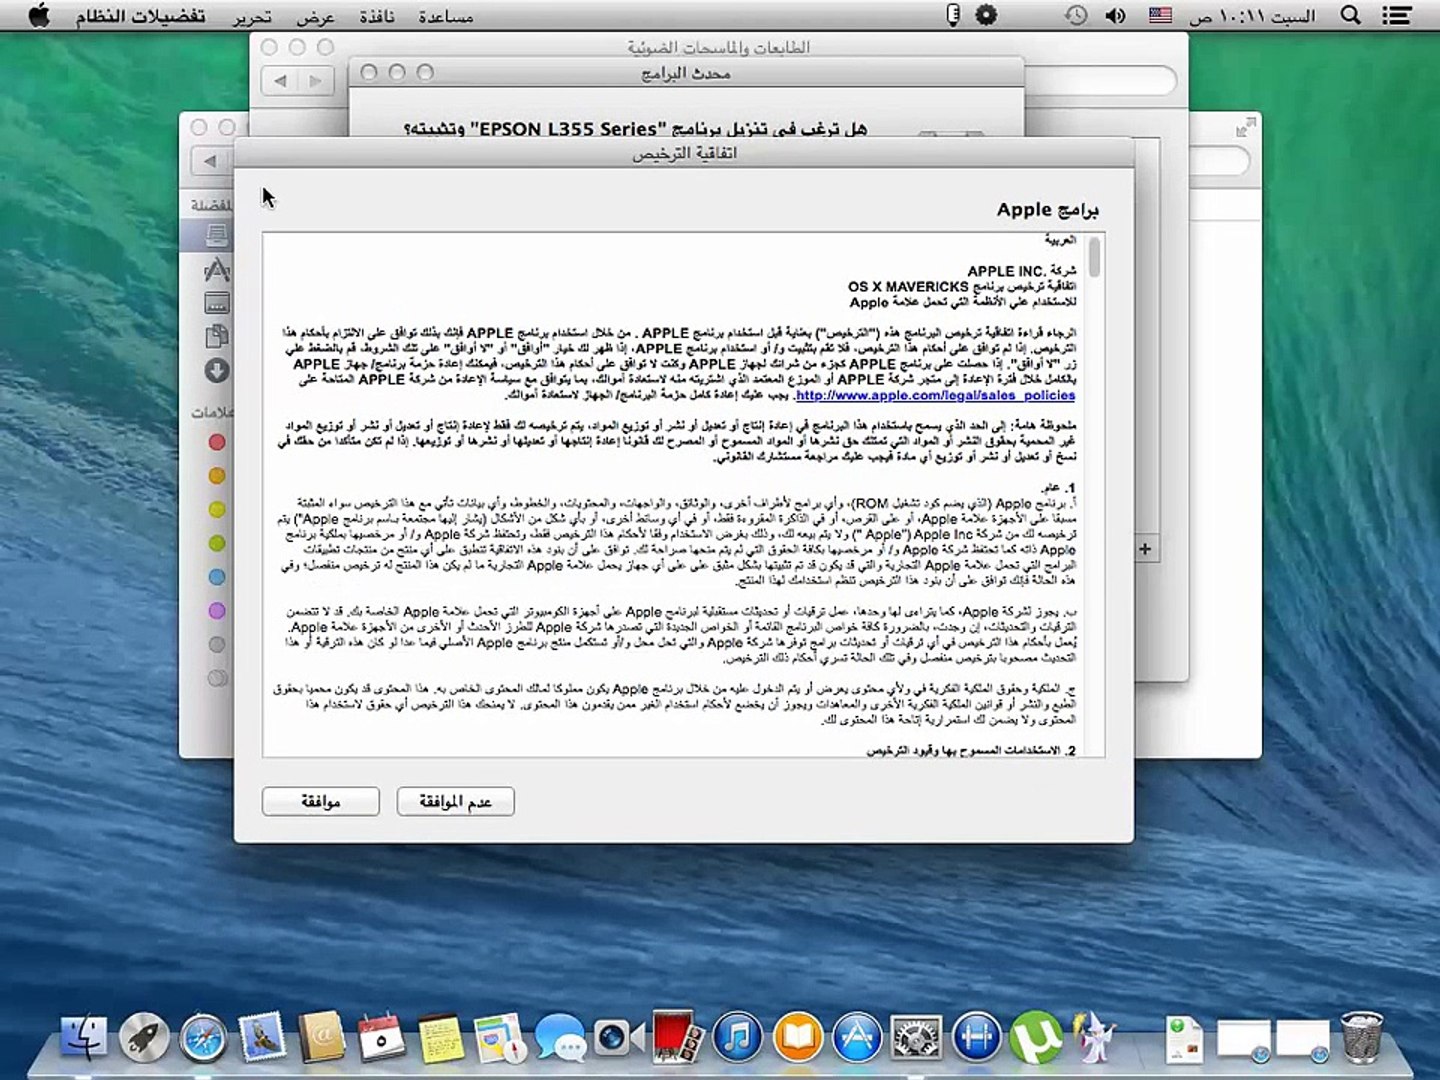Open the Apple menu
Screen dimensions: 1440x1080
(38, 16)
